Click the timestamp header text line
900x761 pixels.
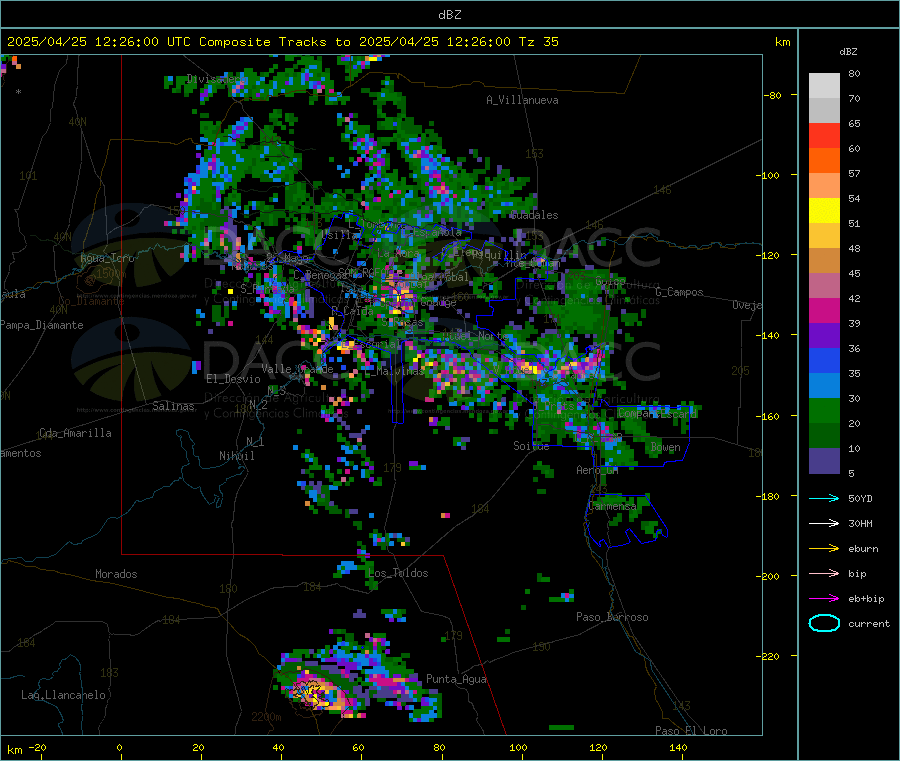click(282, 42)
